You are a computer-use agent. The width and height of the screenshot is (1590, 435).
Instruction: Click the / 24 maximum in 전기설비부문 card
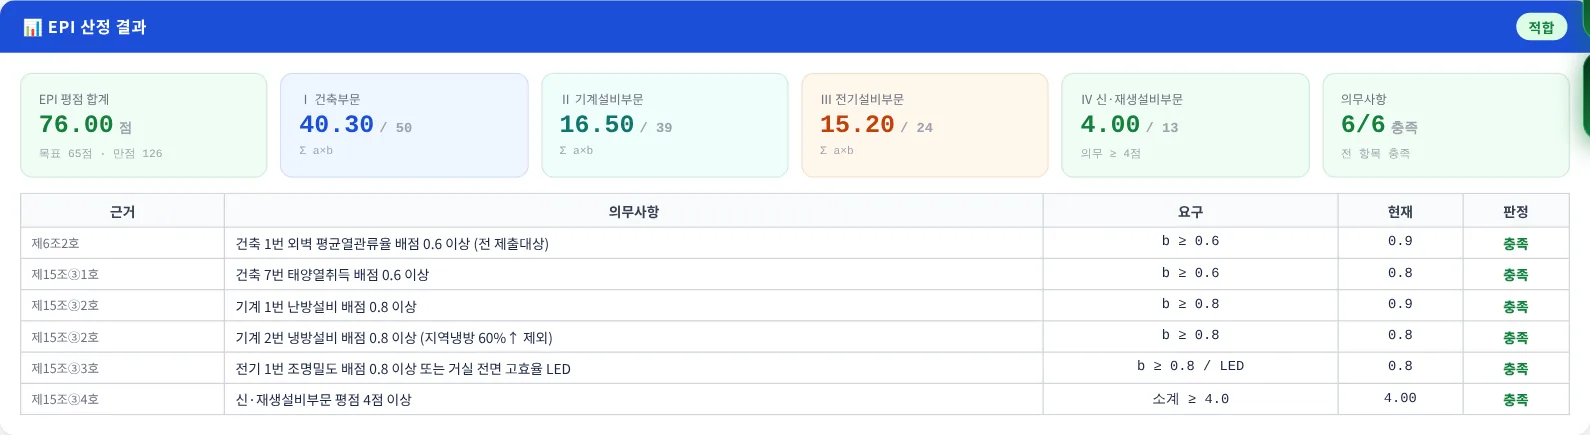(x=917, y=128)
